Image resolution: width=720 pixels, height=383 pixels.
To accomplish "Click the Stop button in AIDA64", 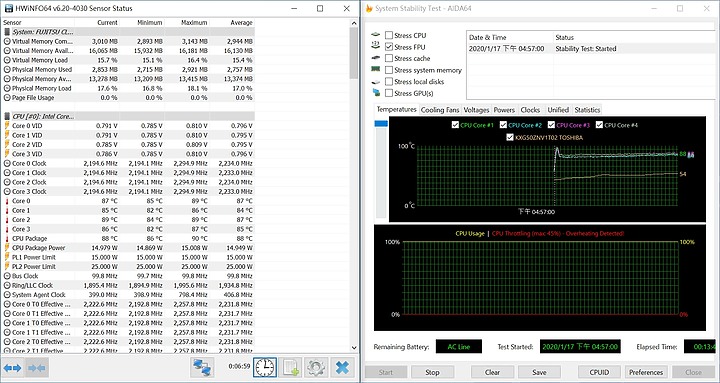I will (x=432, y=372).
